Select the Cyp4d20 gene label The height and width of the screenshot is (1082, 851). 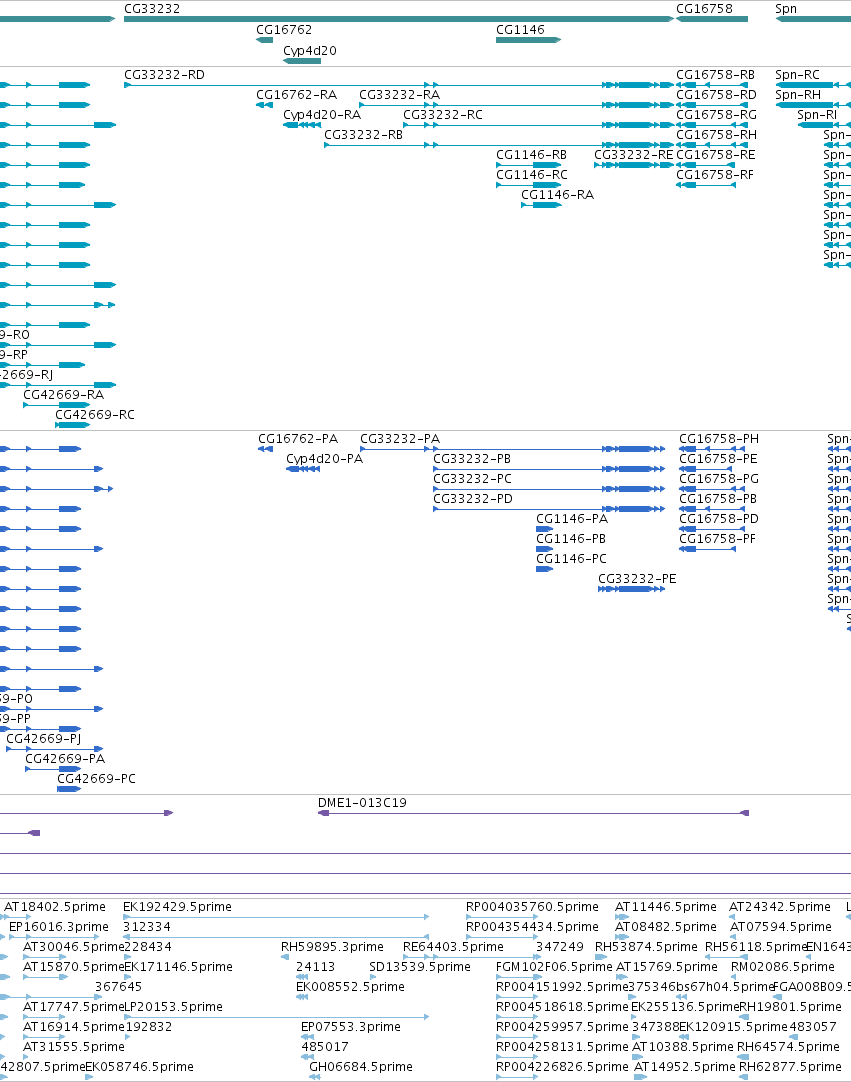click(310, 50)
